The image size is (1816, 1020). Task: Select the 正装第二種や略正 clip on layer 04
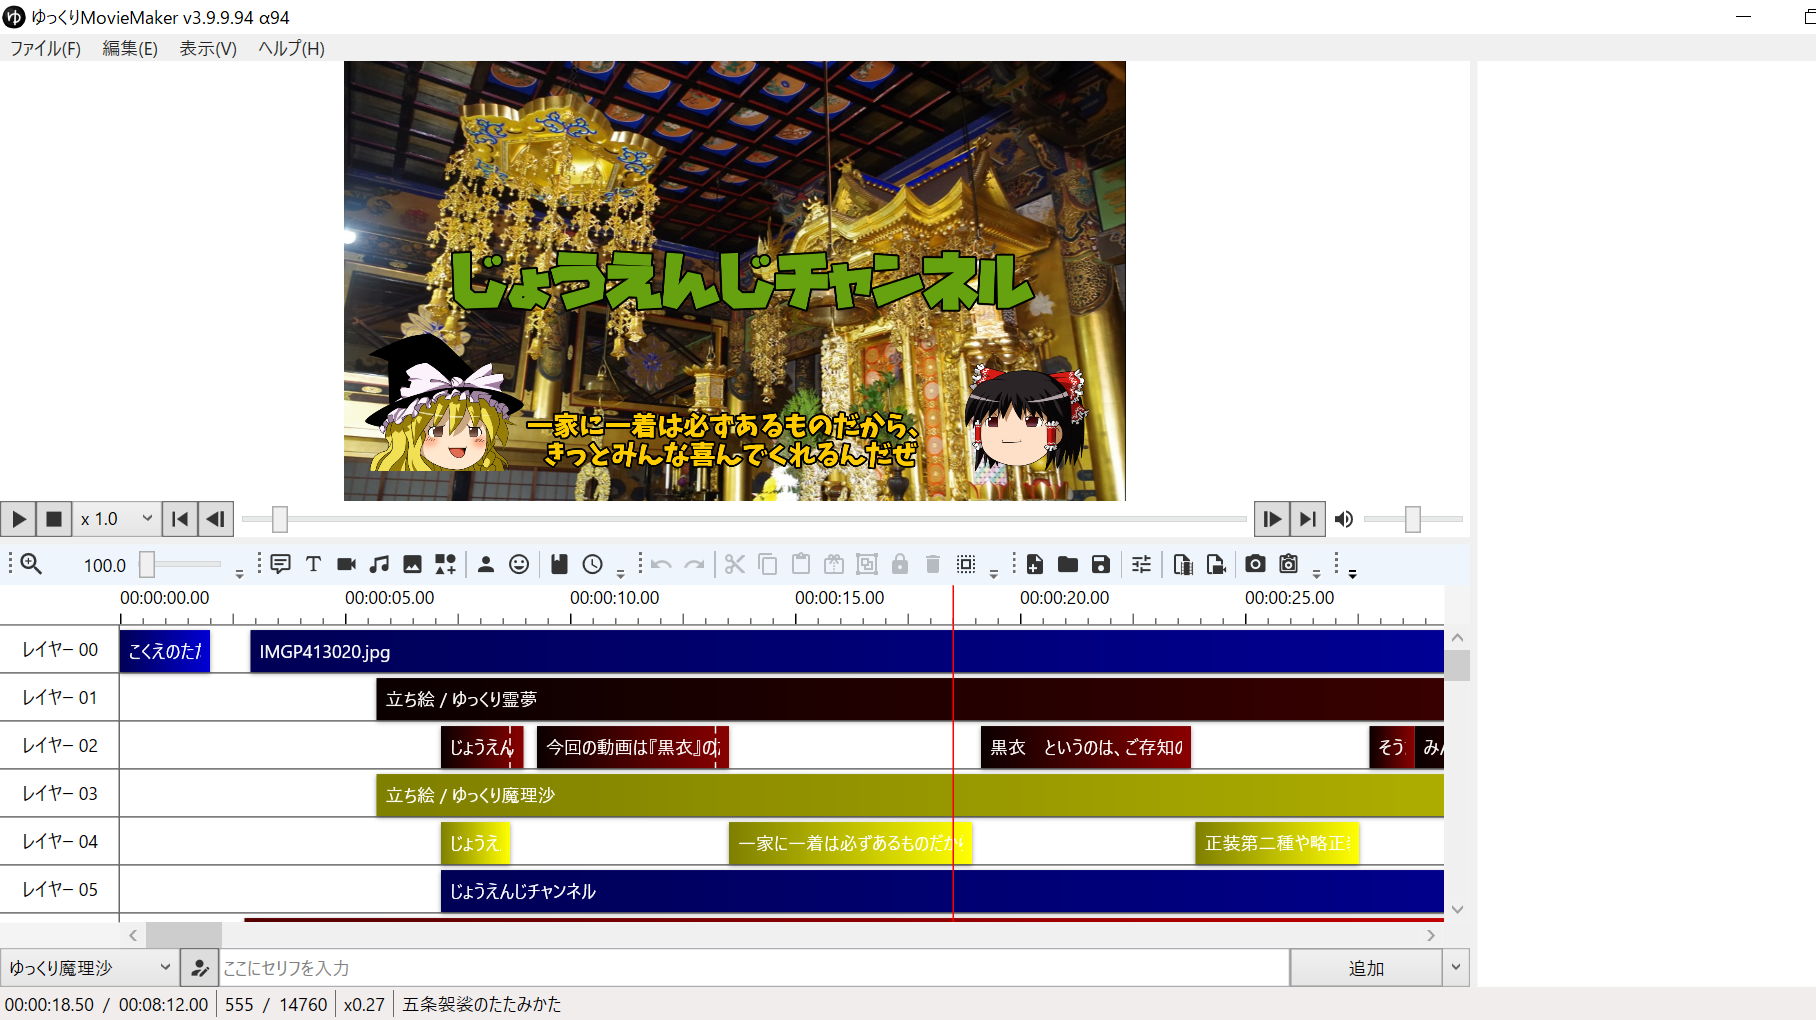1277,843
